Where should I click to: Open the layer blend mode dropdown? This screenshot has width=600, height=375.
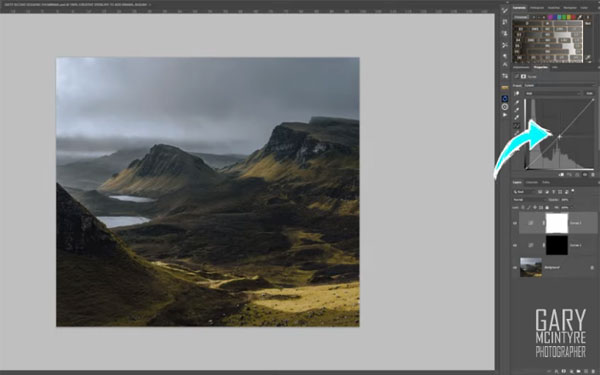point(529,200)
